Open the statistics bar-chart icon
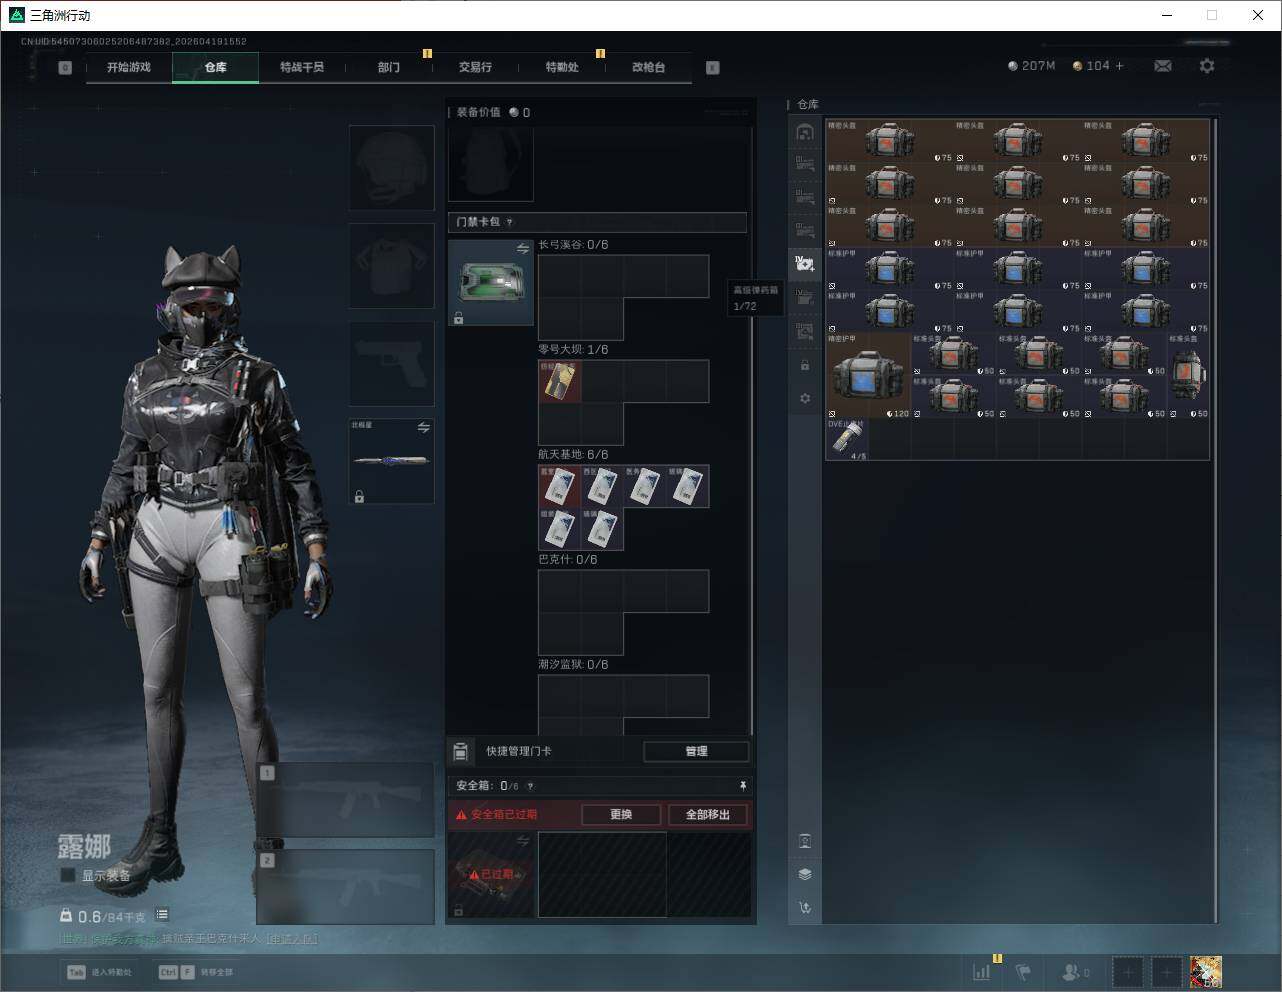 pyautogui.click(x=982, y=971)
